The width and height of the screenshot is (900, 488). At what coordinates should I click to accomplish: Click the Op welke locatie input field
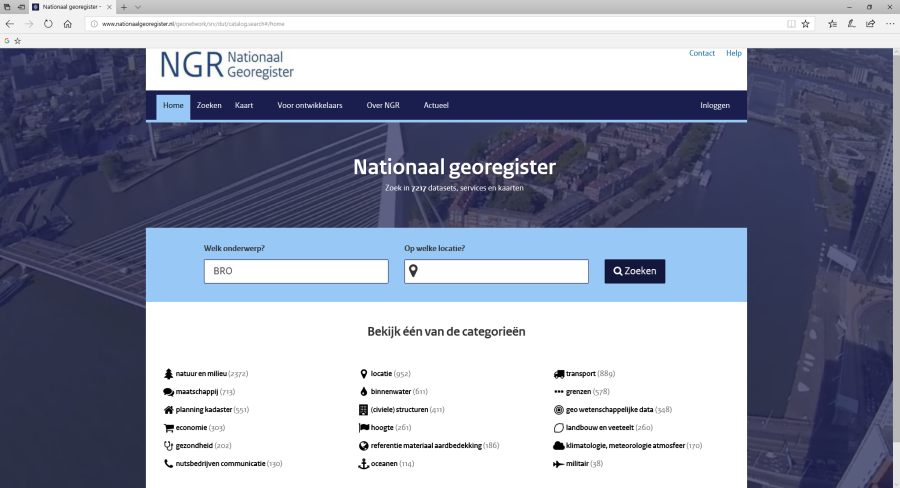pyautogui.click(x=502, y=271)
